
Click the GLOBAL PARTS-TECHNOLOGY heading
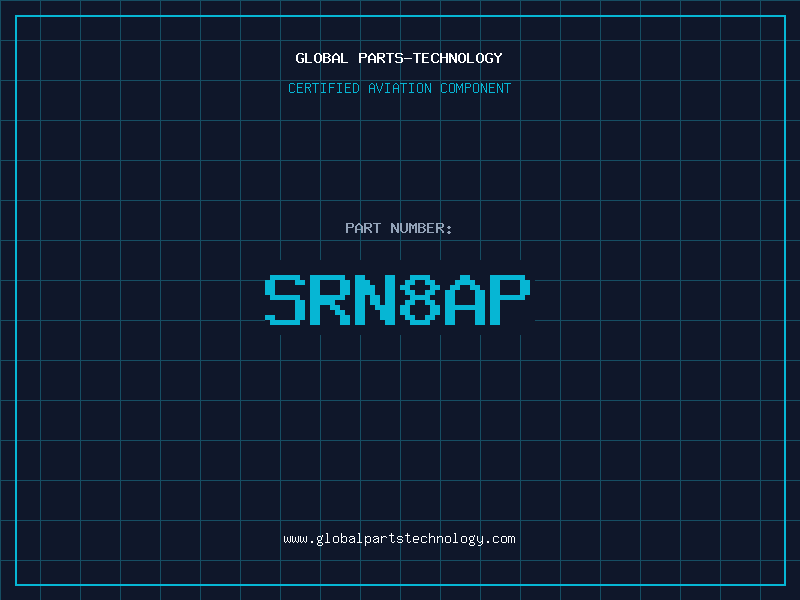click(x=399, y=58)
